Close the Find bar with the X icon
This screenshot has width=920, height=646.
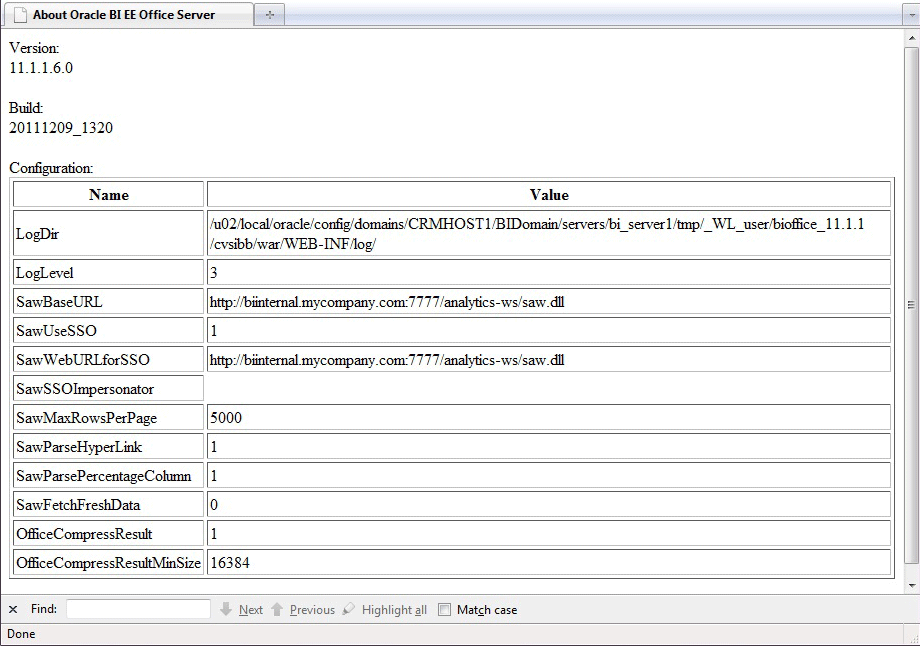(13, 609)
